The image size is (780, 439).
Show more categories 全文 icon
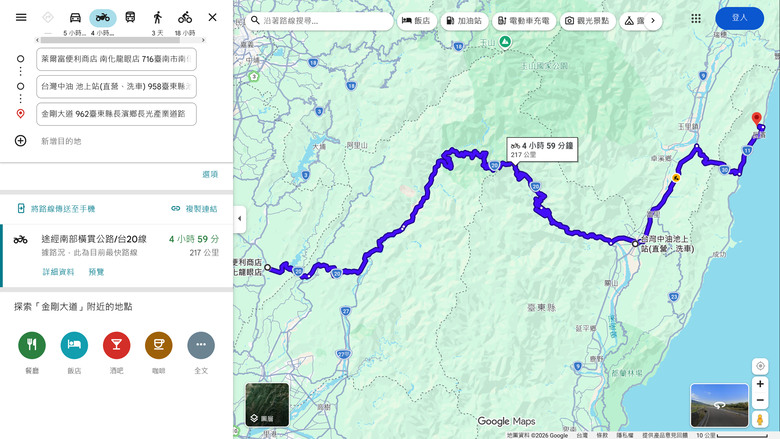click(201, 345)
